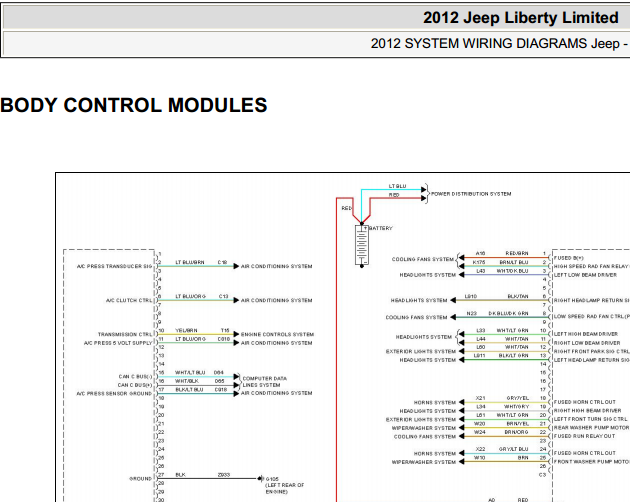Image resolution: width=630 pixels, height=502 pixels.
Task: Click 'LT BLU' wire label above battery
Action: click(x=397, y=186)
